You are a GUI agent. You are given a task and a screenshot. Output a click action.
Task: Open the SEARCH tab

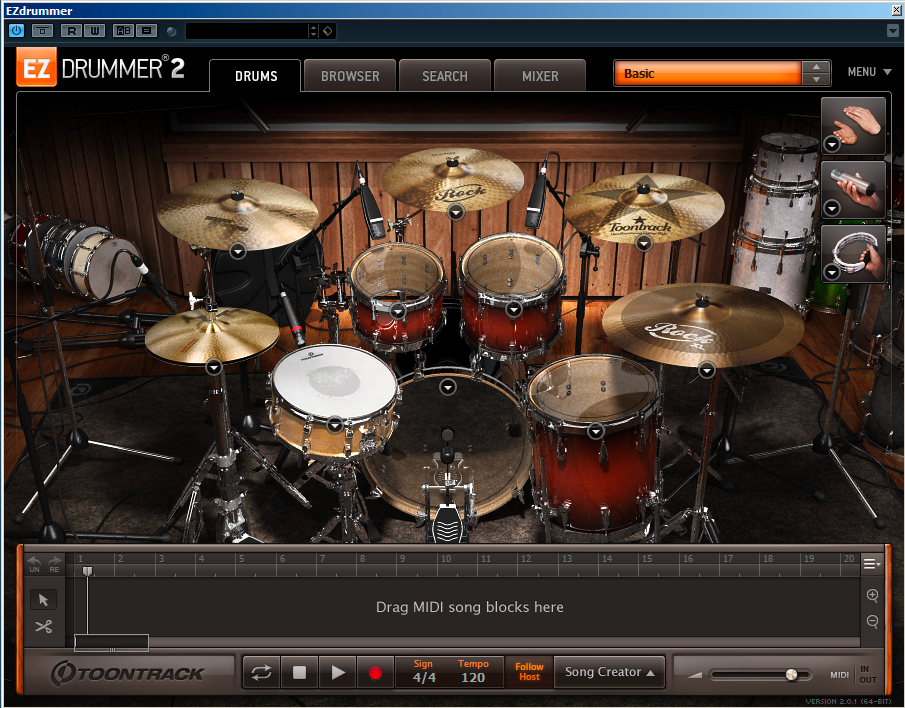click(x=445, y=76)
